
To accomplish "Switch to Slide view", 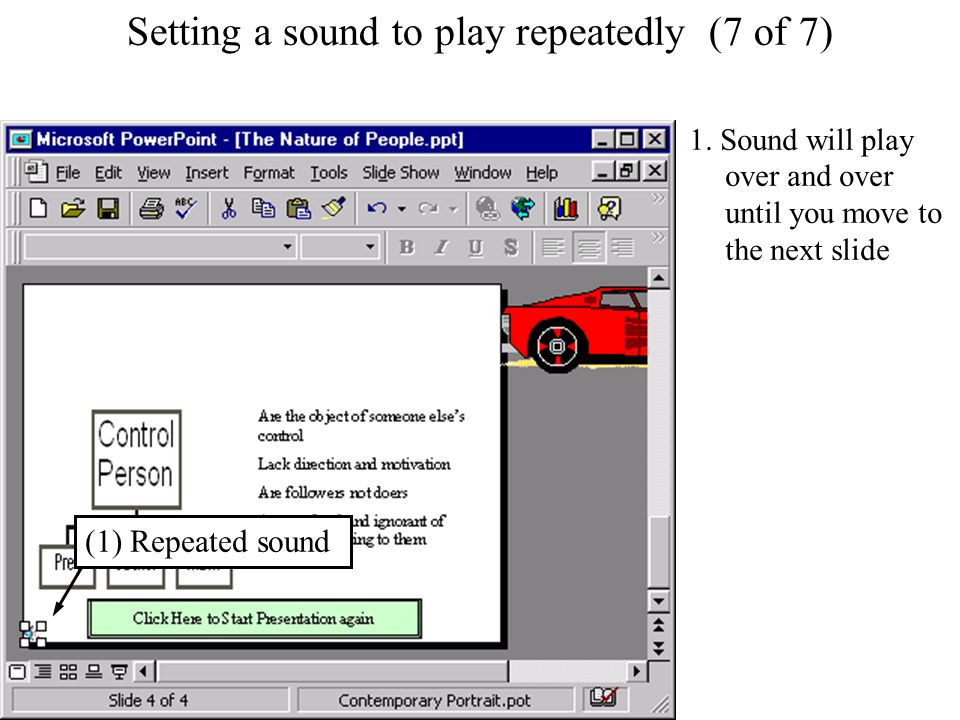I will [x=93, y=672].
